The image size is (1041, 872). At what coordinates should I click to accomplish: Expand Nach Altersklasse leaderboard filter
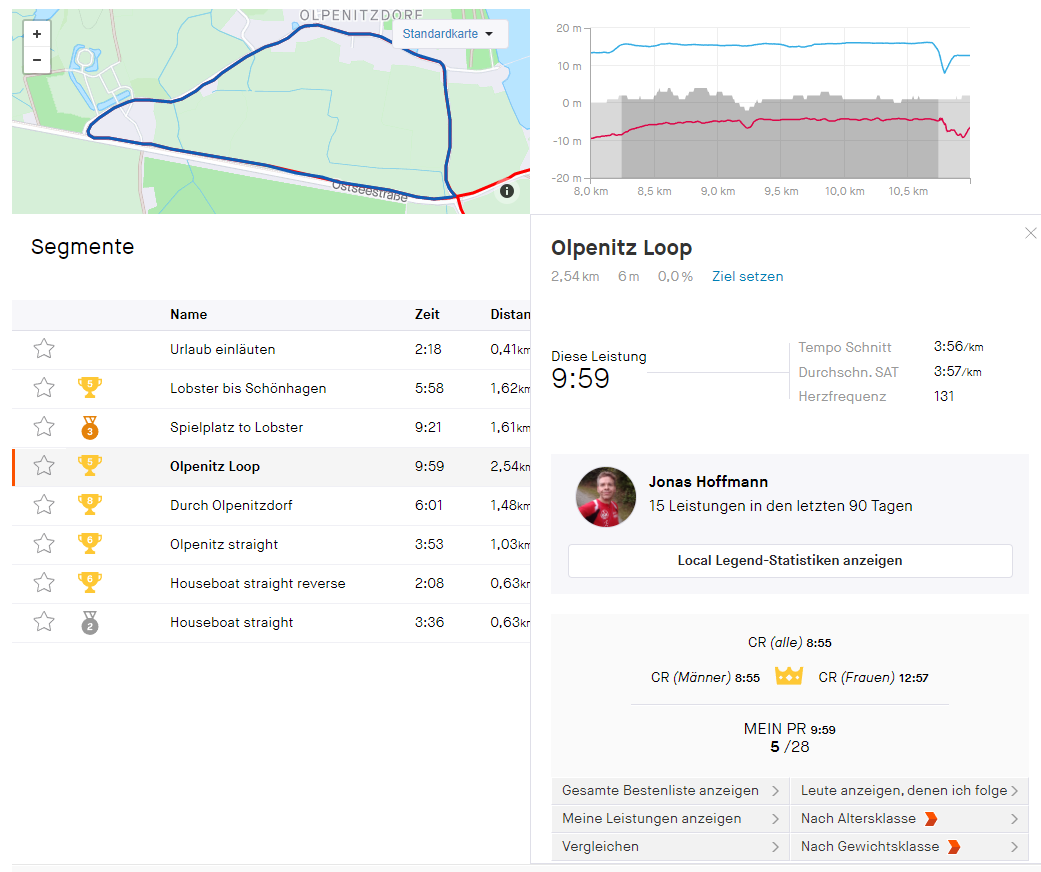tap(909, 819)
